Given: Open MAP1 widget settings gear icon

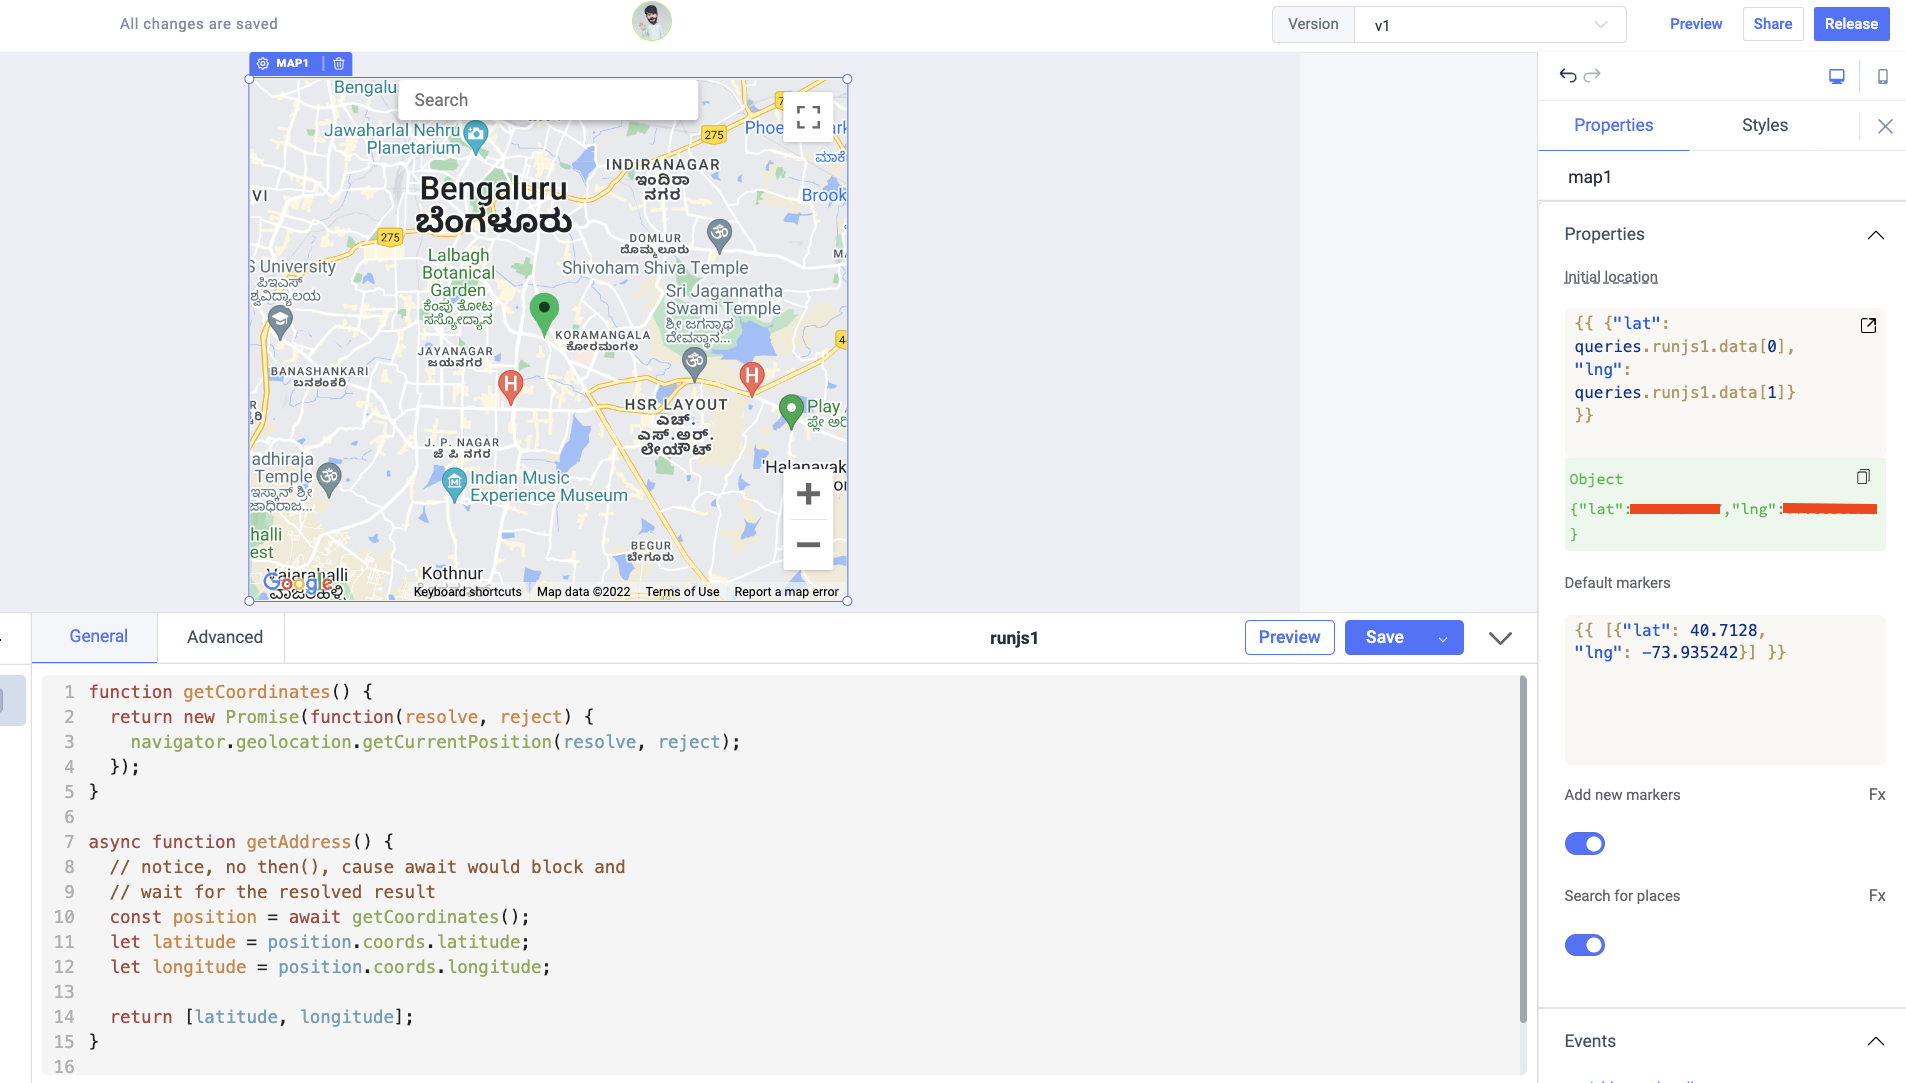Looking at the screenshot, I should click(263, 64).
